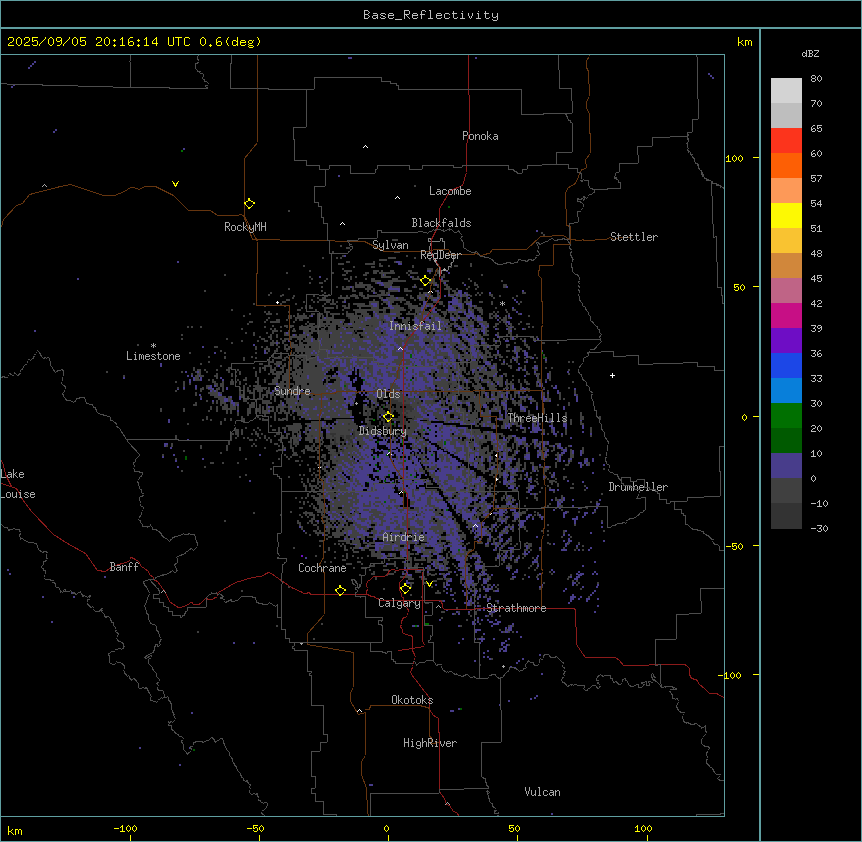Click the Calgary city label
The height and width of the screenshot is (842, 862).
399,603
